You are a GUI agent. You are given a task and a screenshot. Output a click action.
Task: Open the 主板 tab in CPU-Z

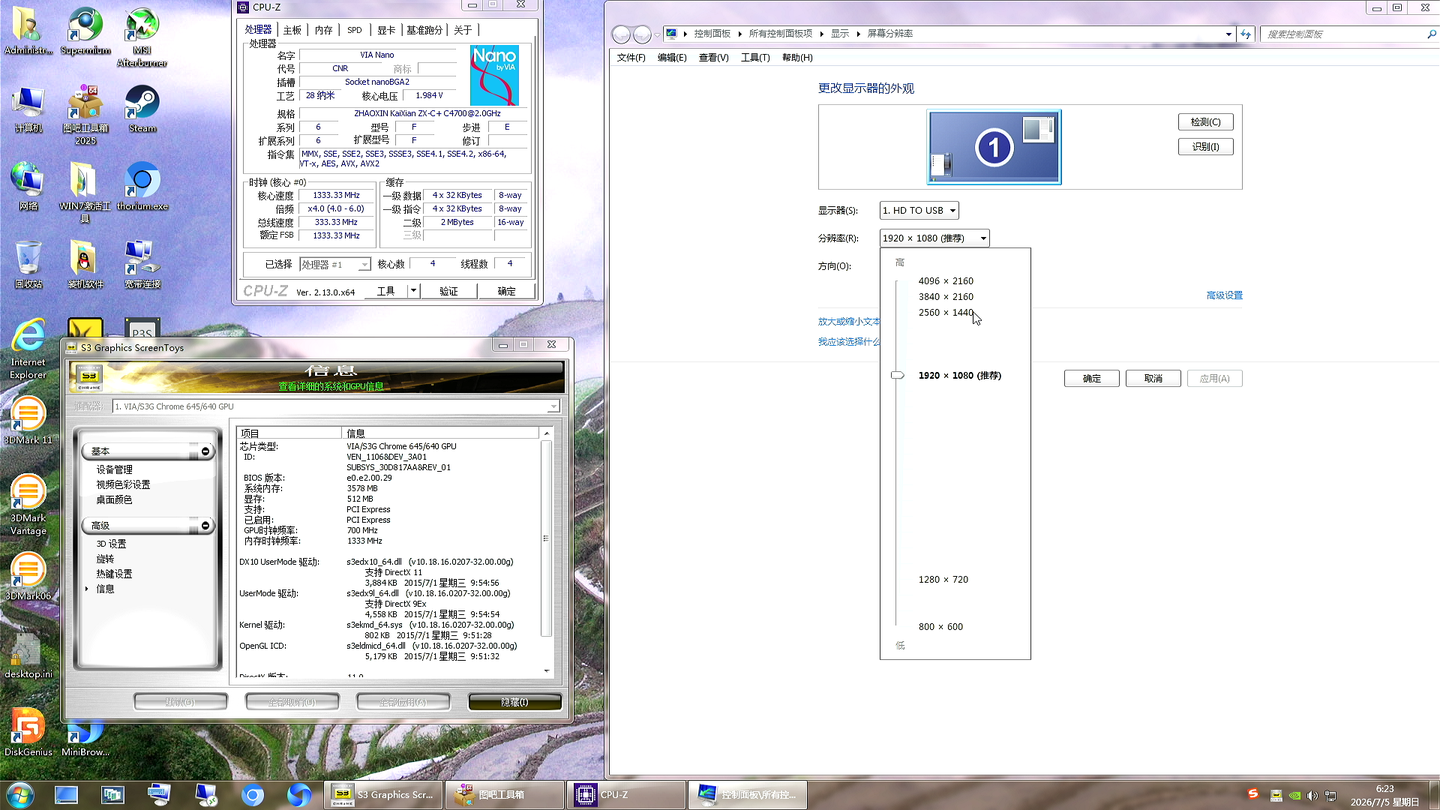tap(292, 30)
